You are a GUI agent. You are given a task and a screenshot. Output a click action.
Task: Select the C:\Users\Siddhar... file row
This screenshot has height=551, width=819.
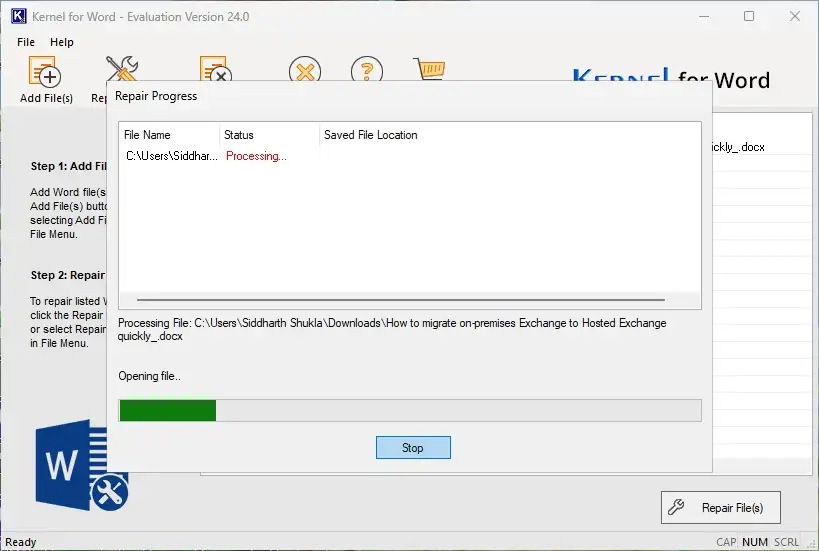point(410,156)
